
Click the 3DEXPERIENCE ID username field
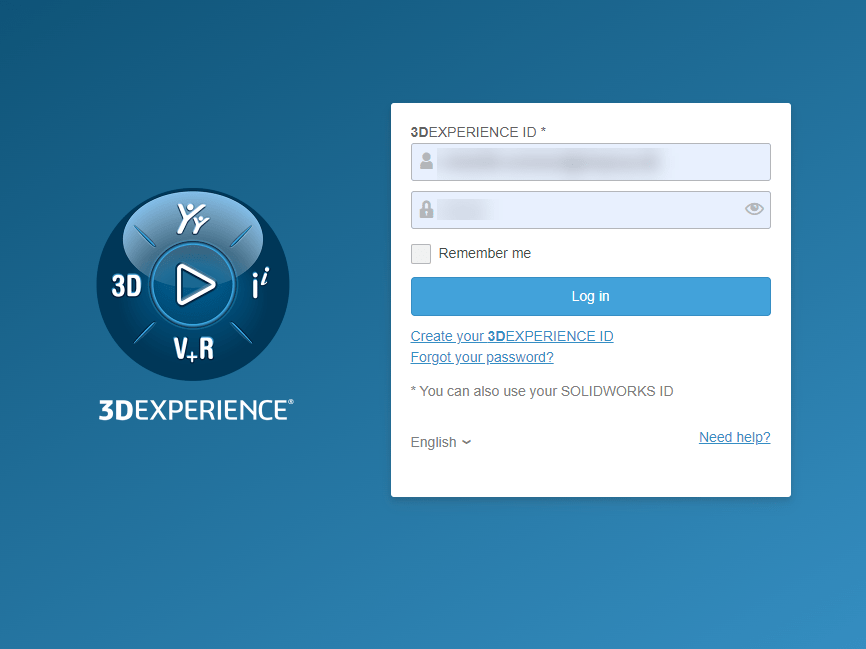coord(590,162)
